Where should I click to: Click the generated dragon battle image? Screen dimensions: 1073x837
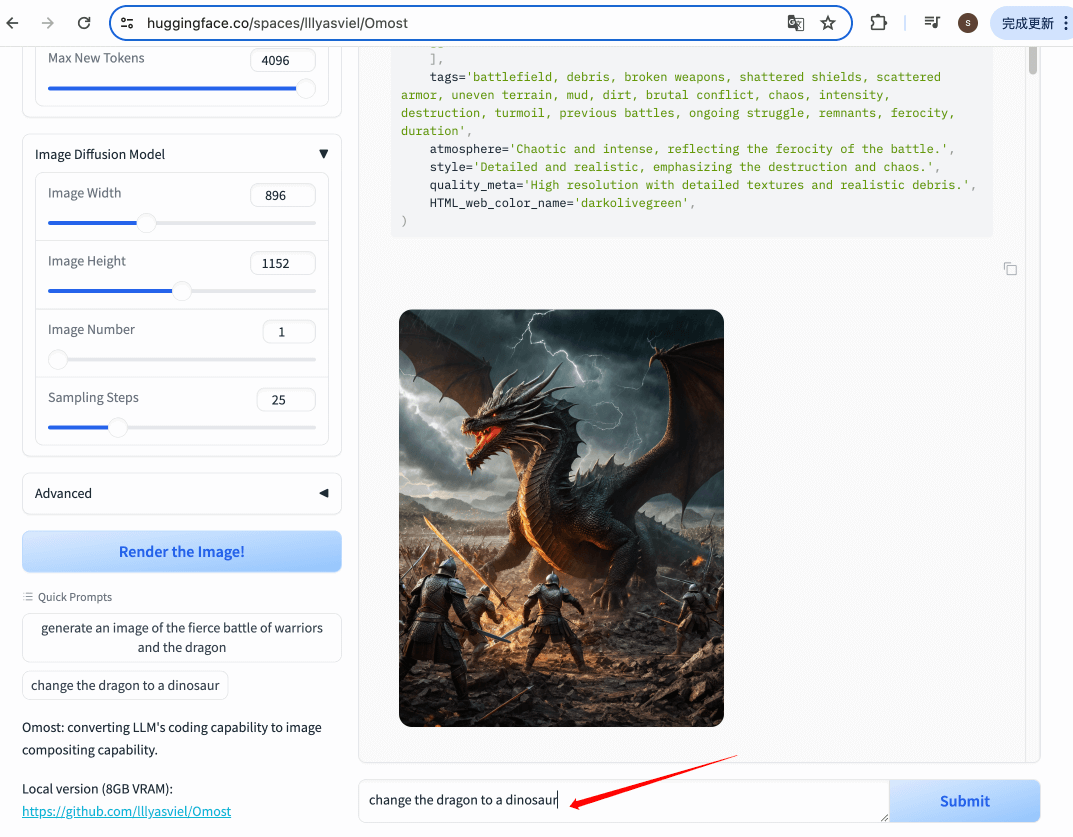tap(561, 517)
